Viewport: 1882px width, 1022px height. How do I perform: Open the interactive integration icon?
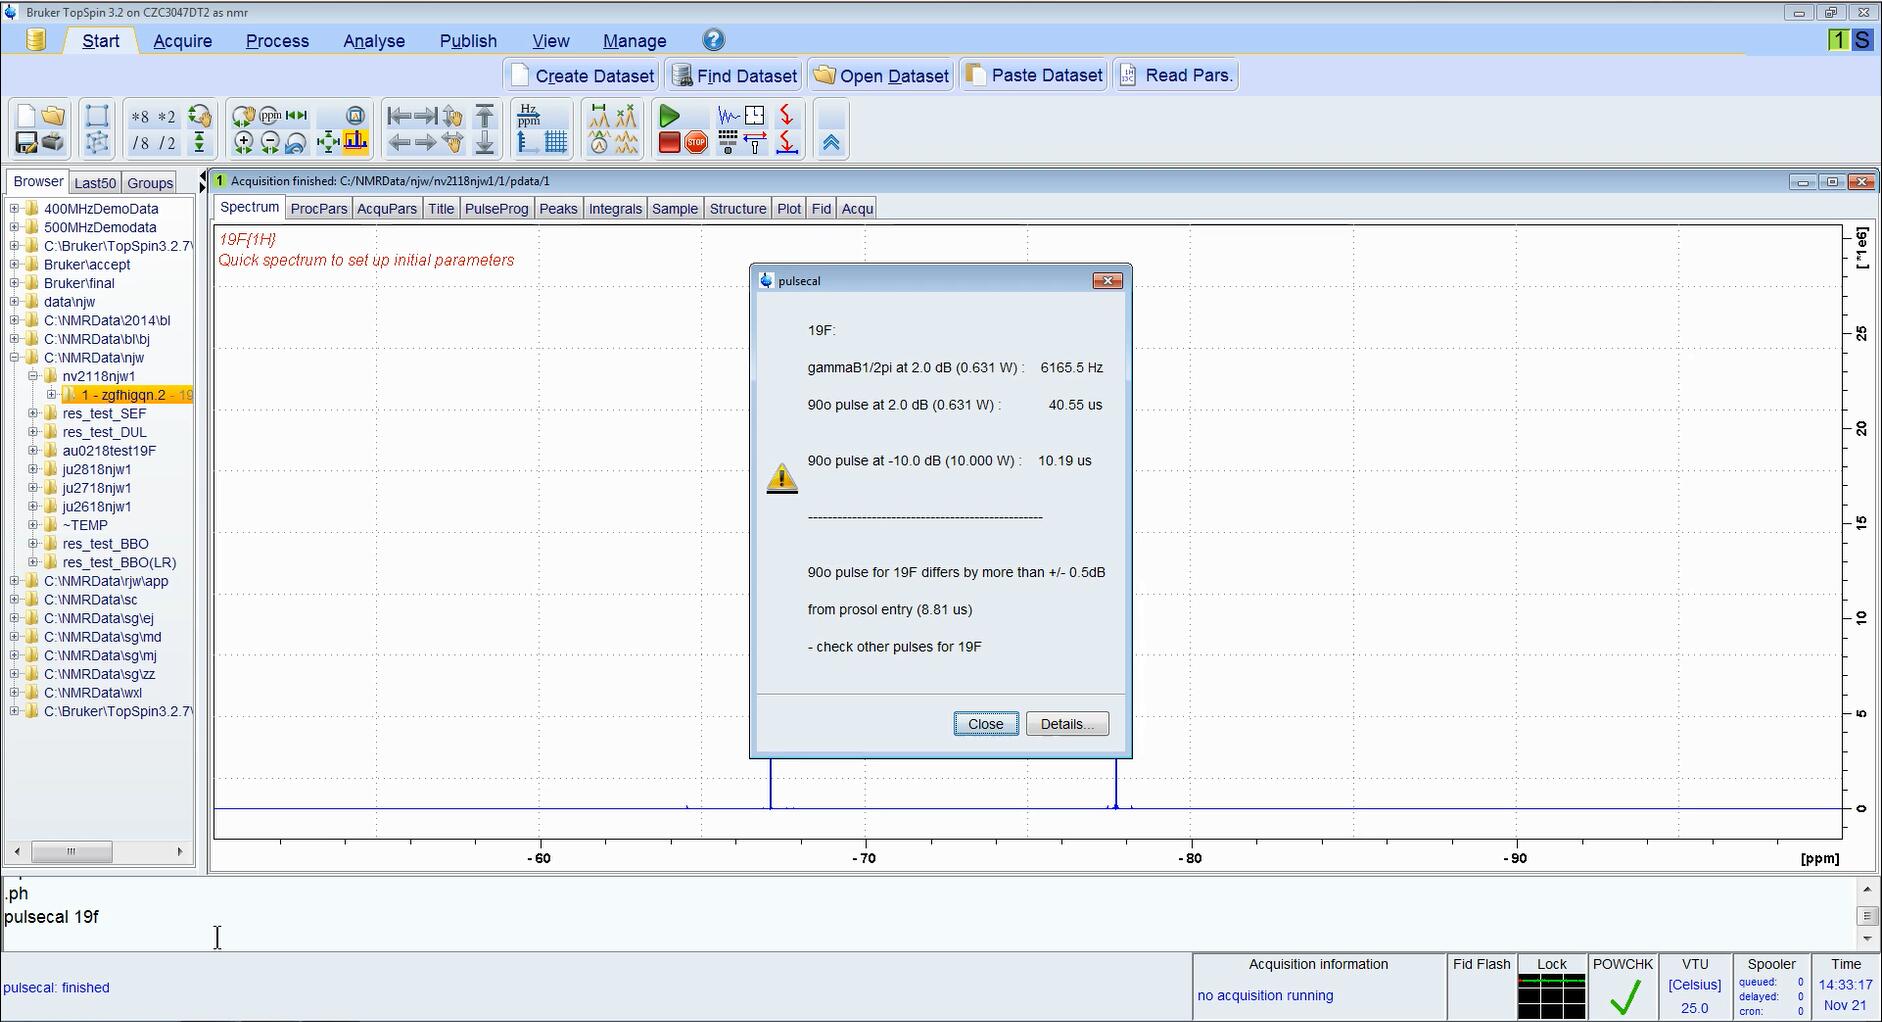[599, 116]
